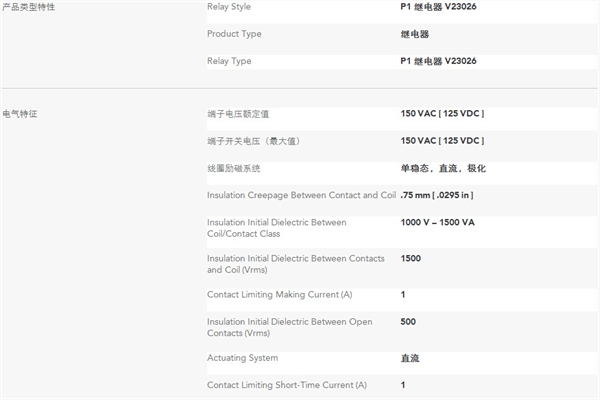Select the Actuating System label

coord(242,358)
